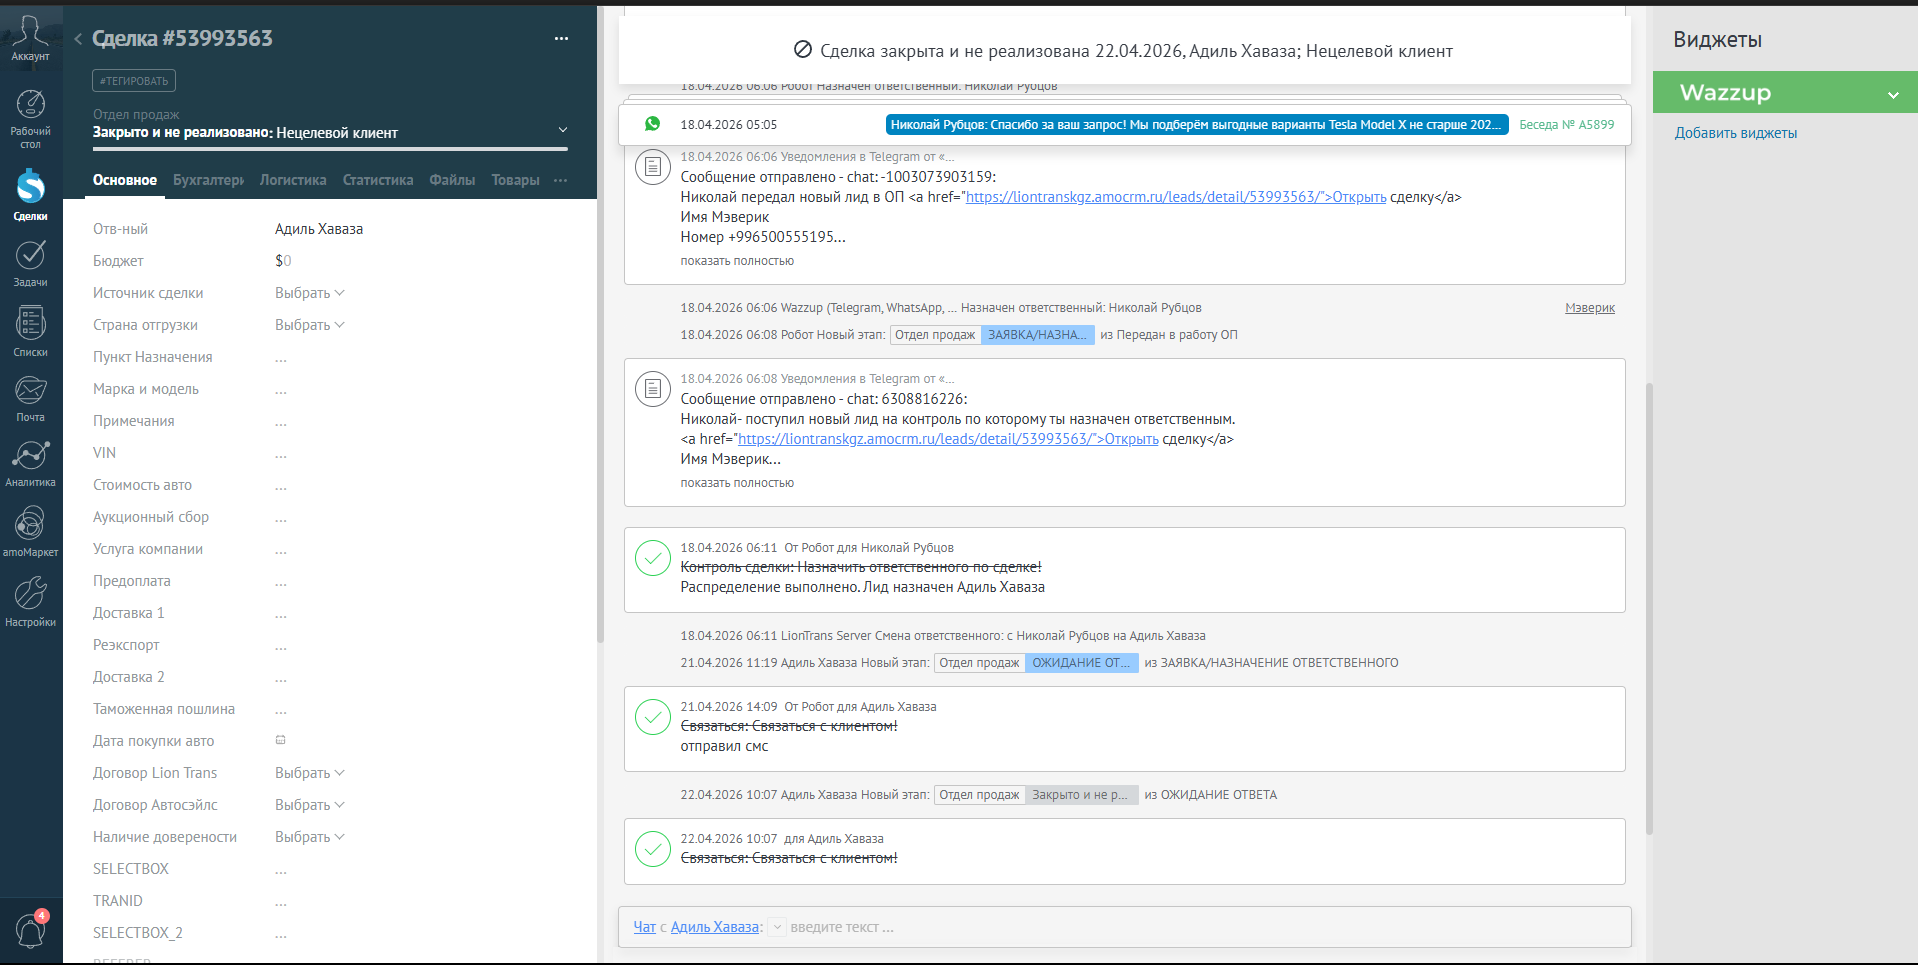Click Отв-ный value Адиль Хаваза
The image size is (1918, 965).
[319, 229]
